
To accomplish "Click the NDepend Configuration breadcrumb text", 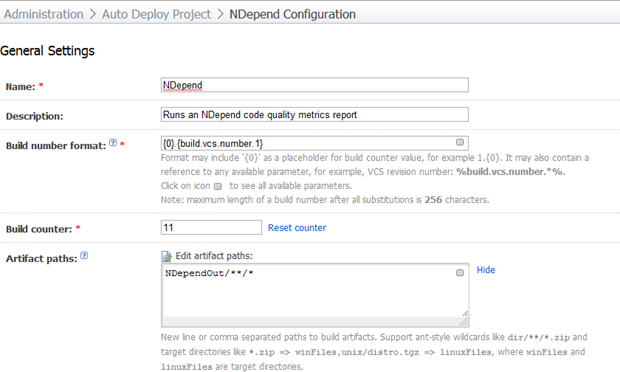I will click(x=292, y=14).
